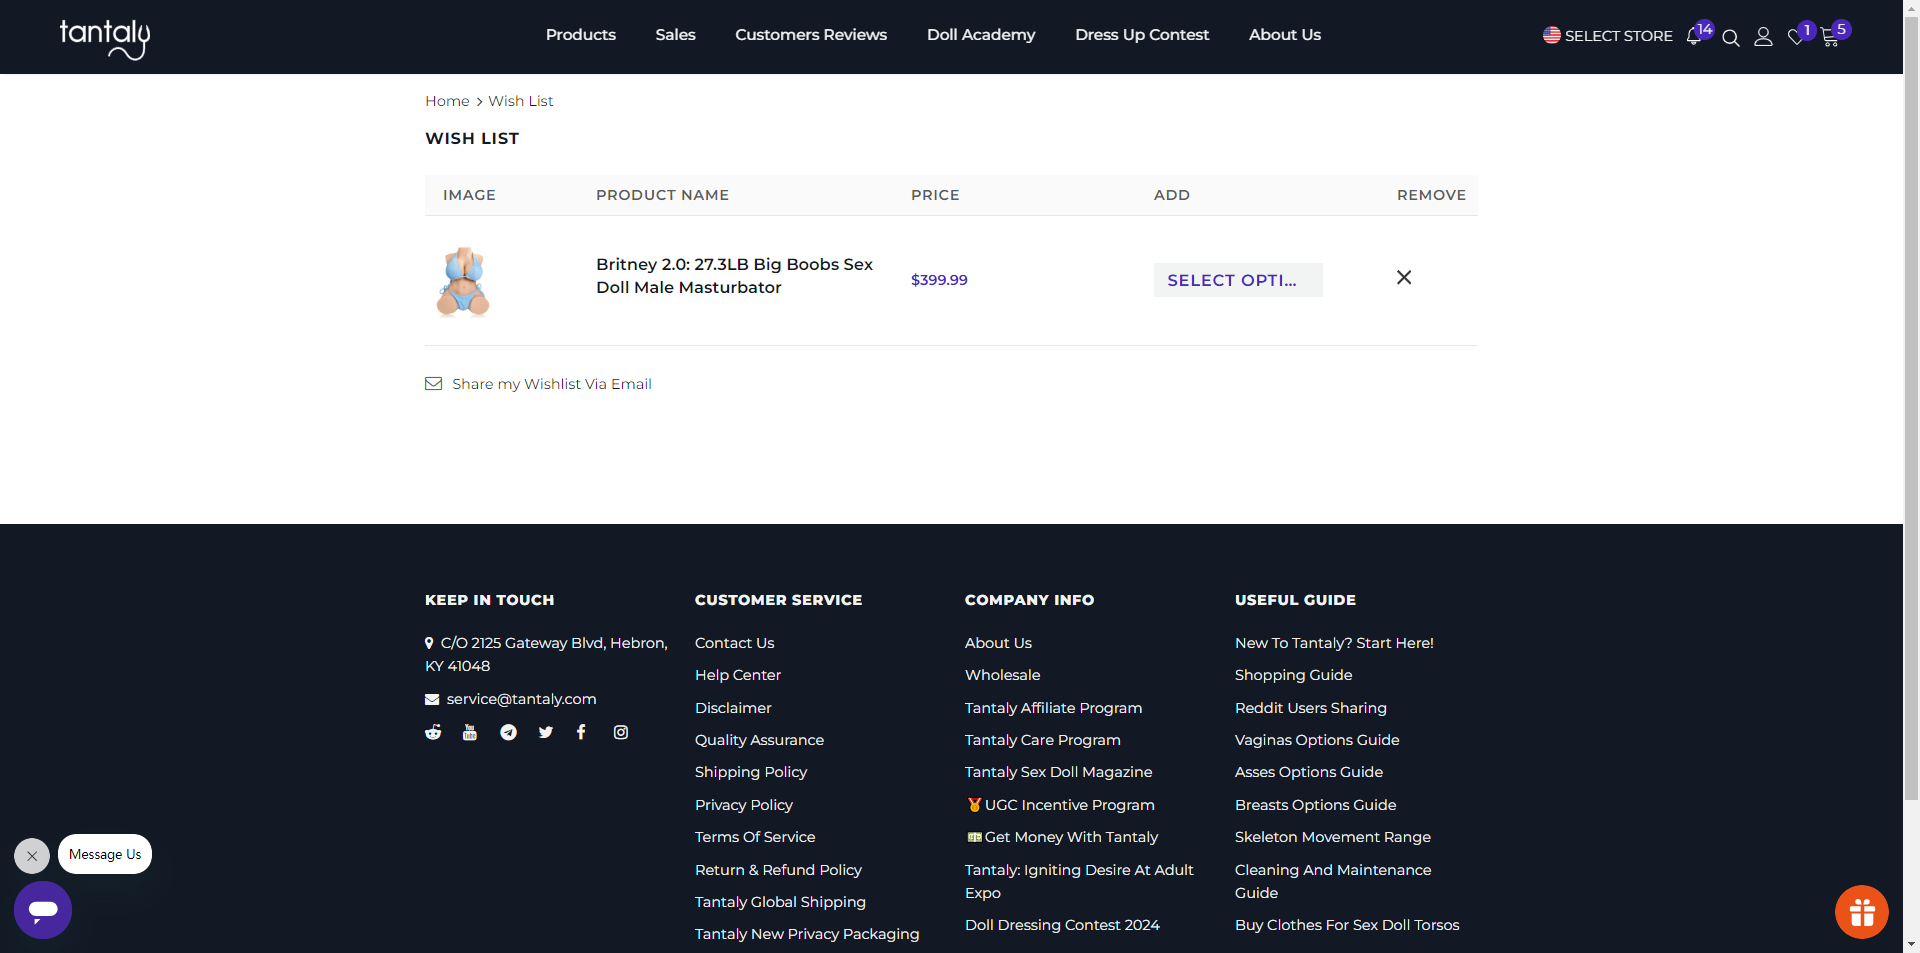The width and height of the screenshot is (1920, 953).
Task: Open the About Us nav item
Action: click(1285, 35)
